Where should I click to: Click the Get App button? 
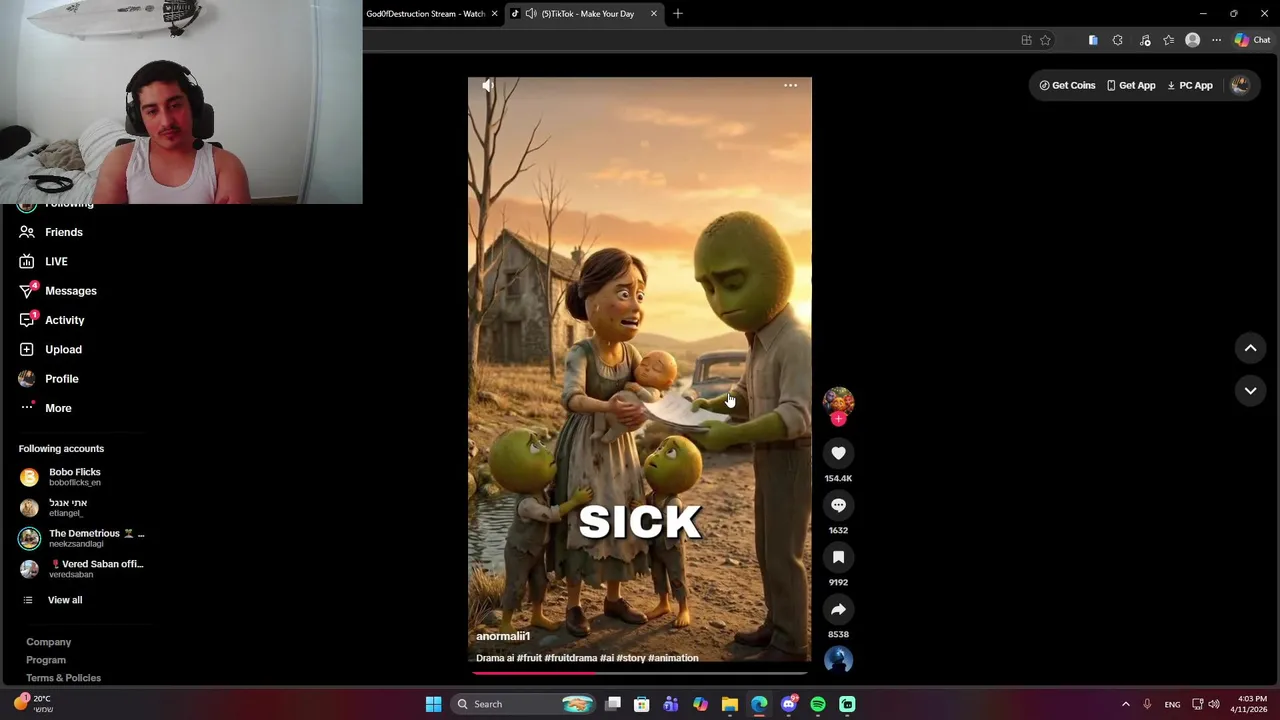tap(1131, 86)
